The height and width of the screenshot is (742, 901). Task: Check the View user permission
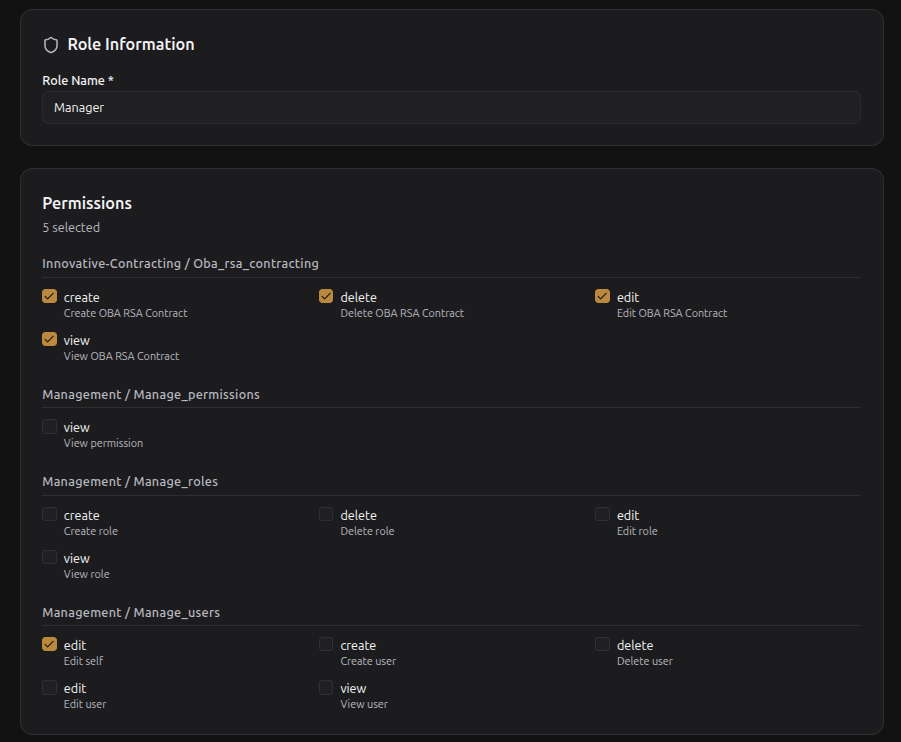coord(326,687)
